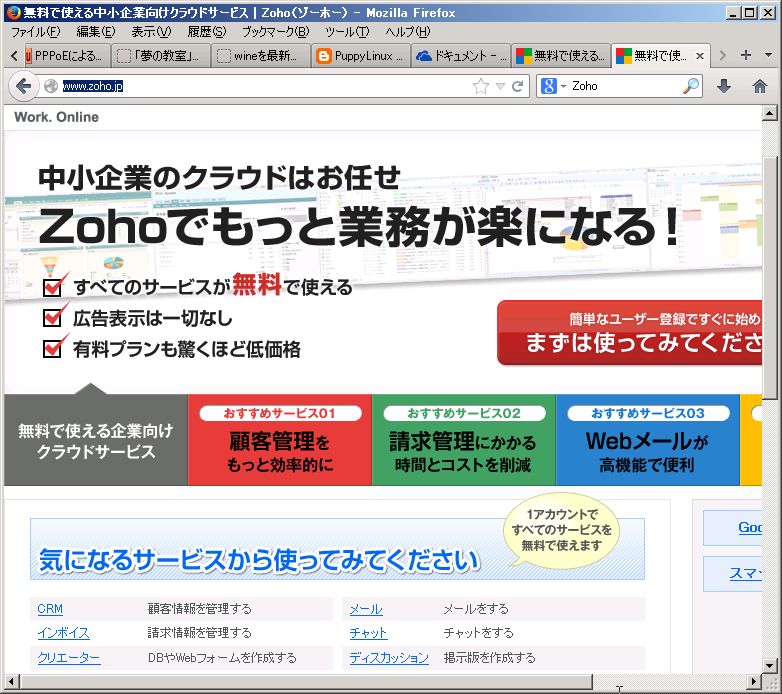Click the 有料プランも驚くほど低価格 checkmark
782x694 pixels.
click(54, 347)
